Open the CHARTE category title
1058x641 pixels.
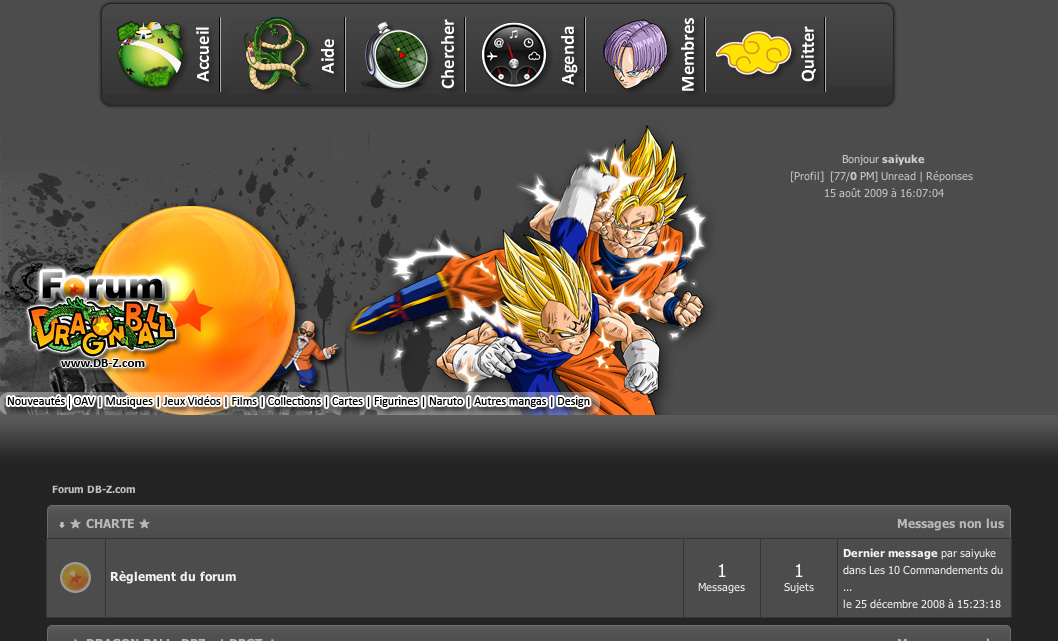click(110, 524)
